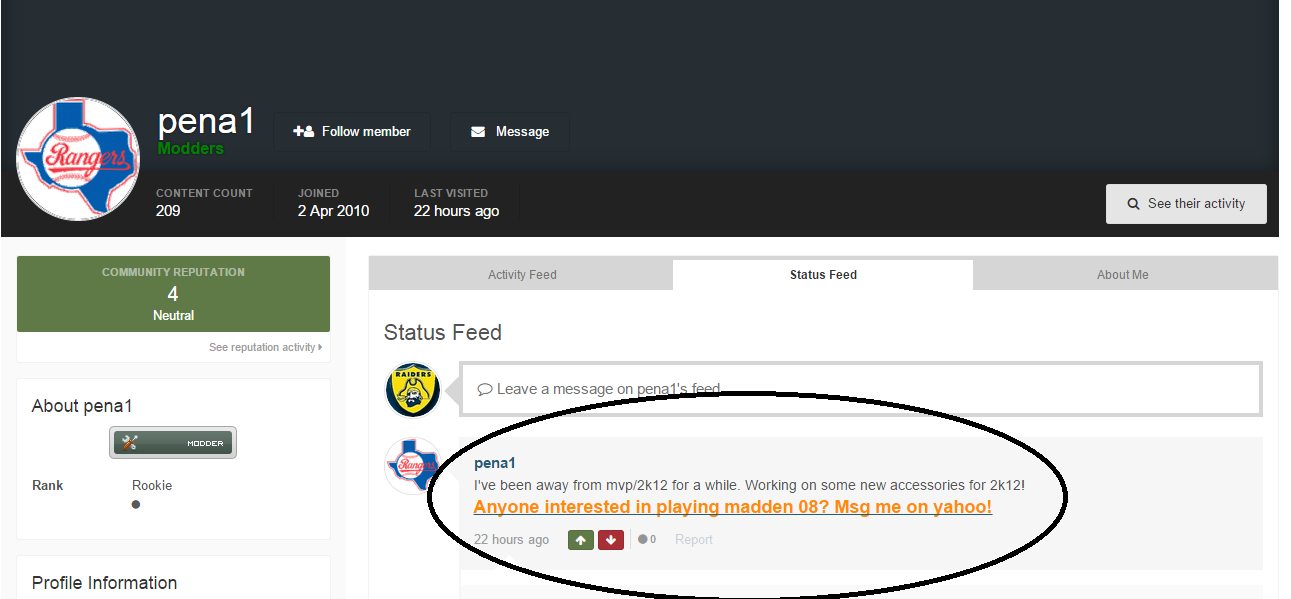Report pena1's status update
This screenshot has width=1291, height=599.
694,540
